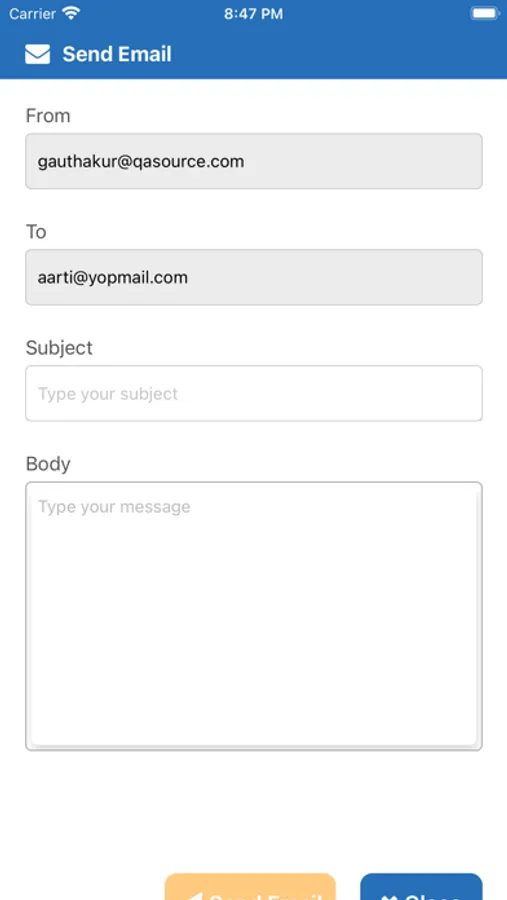This screenshot has height=900, width=507.
Task: Tap the battery icon in status bar
Action: pyautogui.click(x=485, y=13)
